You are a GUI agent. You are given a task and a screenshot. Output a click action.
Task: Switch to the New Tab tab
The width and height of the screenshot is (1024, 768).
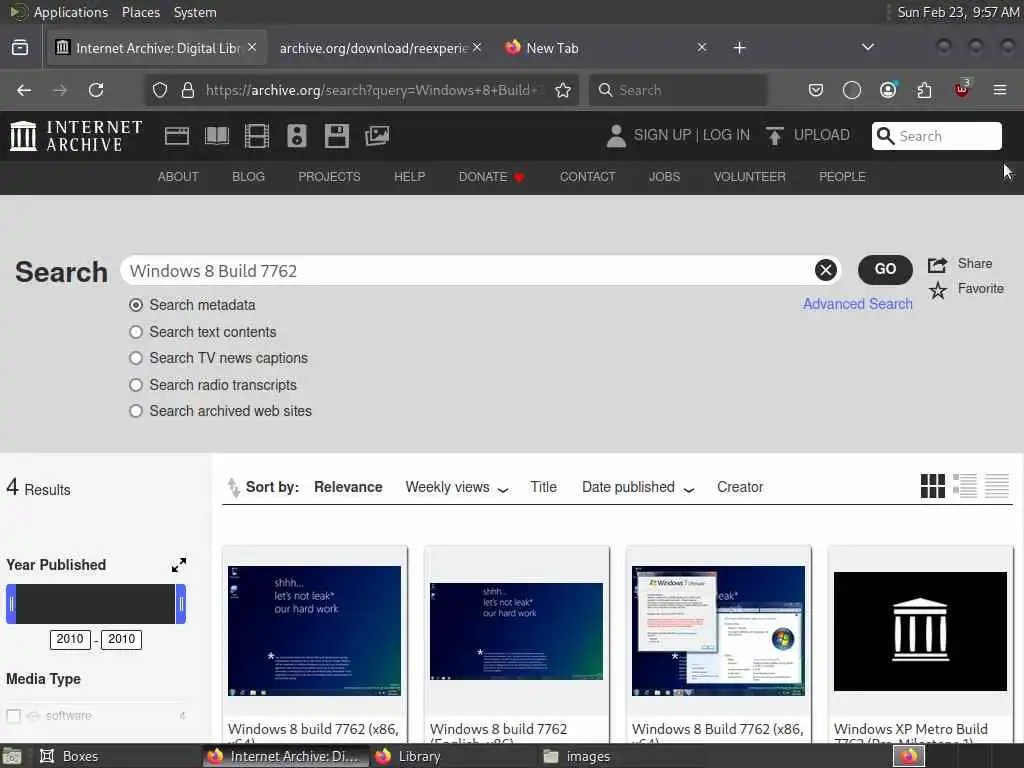(604, 48)
